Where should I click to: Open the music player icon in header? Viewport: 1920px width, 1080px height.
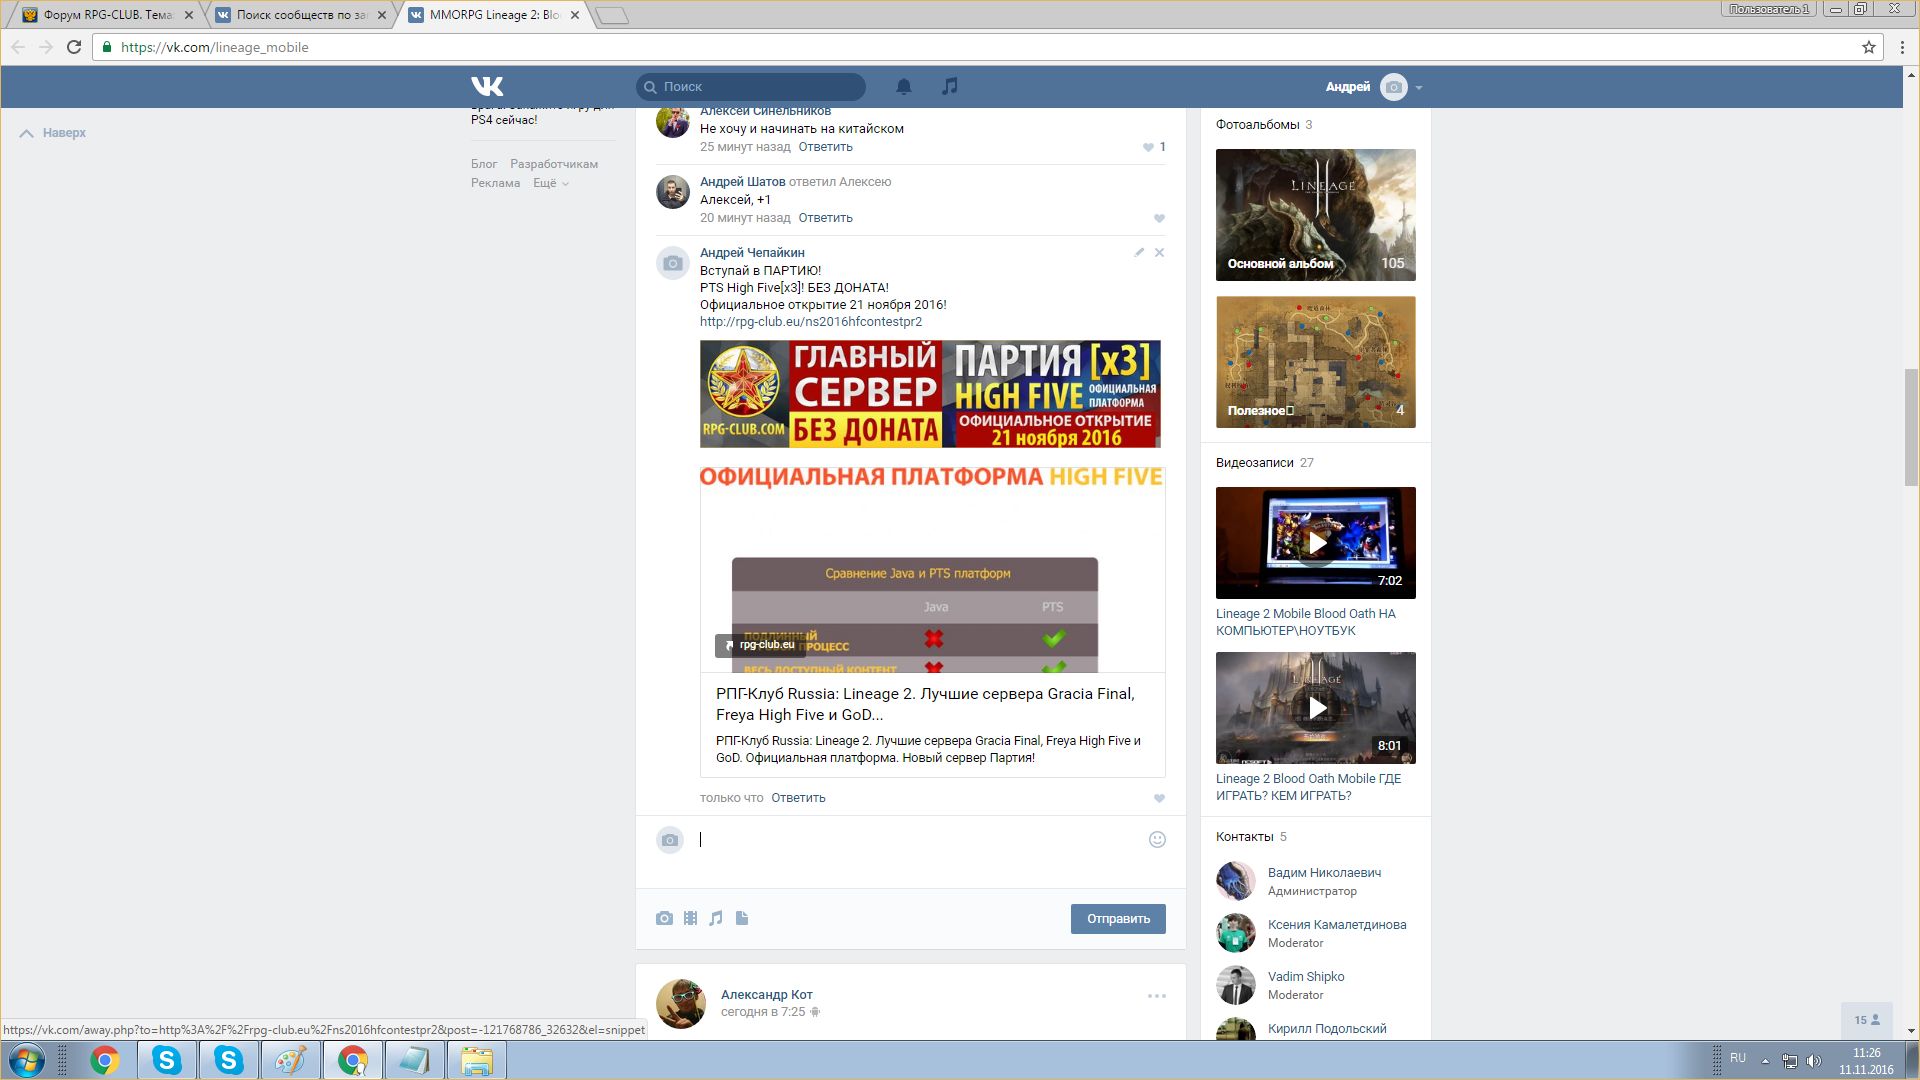coord(950,87)
